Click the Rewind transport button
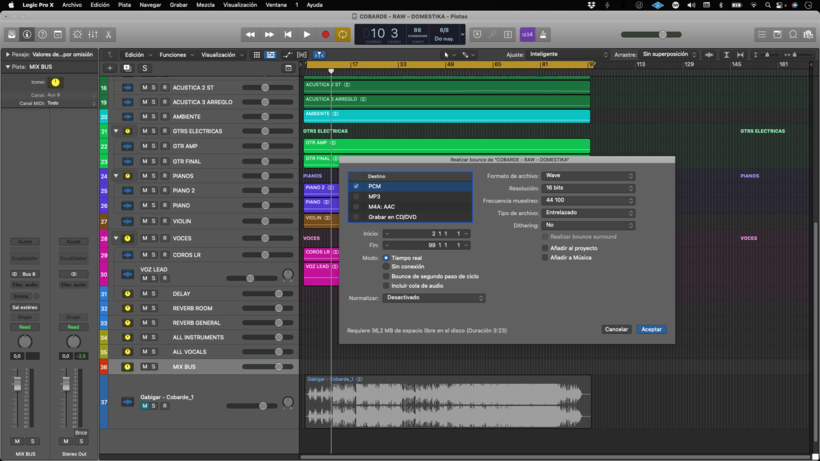The image size is (820, 461). tap(250, 34)
